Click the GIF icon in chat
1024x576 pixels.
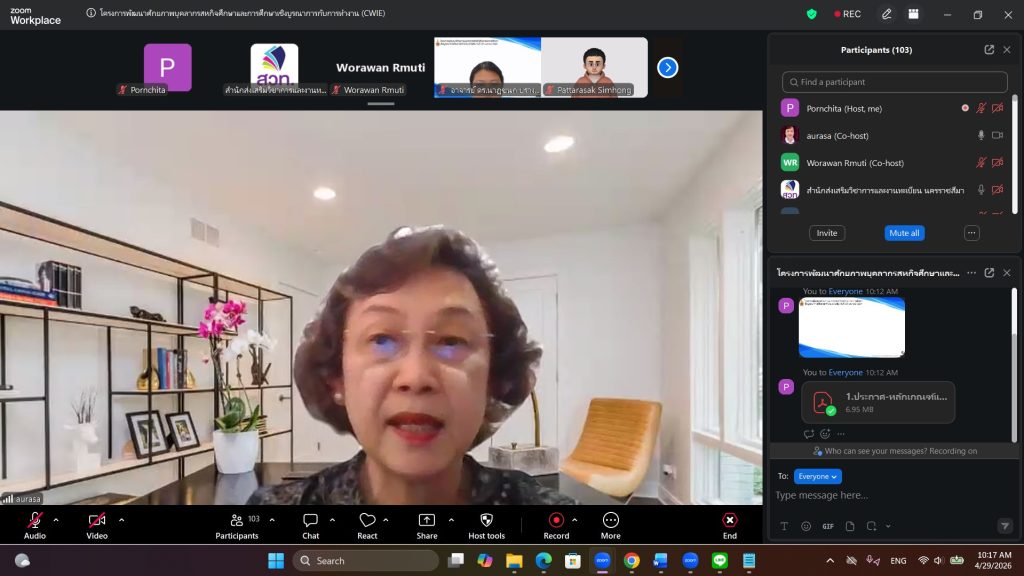(828, 526)
